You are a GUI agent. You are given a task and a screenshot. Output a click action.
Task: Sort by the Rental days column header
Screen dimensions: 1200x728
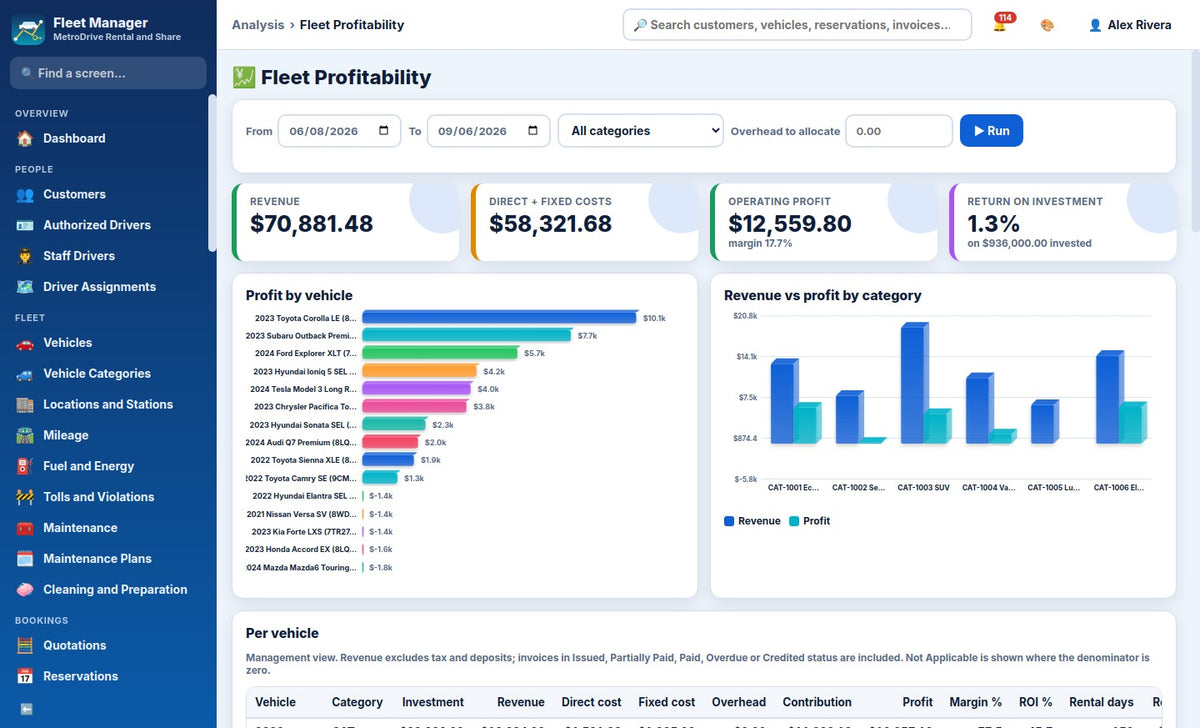(x=1101, y=702)
